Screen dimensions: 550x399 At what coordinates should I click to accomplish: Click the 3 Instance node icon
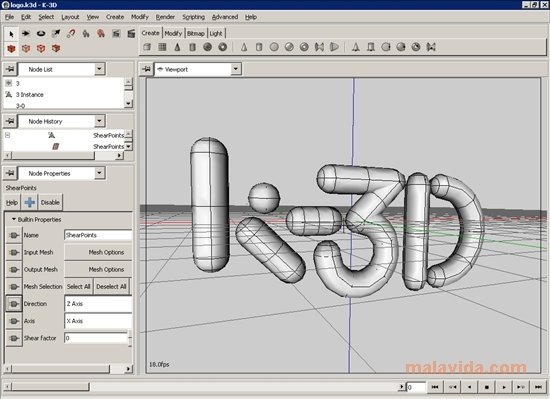point(9,94)
